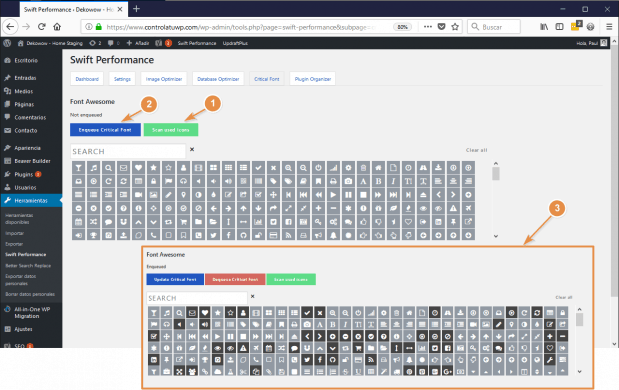Click the red Dequeue Critical Font button
This screenshot has width=619, height=390.
point(235,279)
